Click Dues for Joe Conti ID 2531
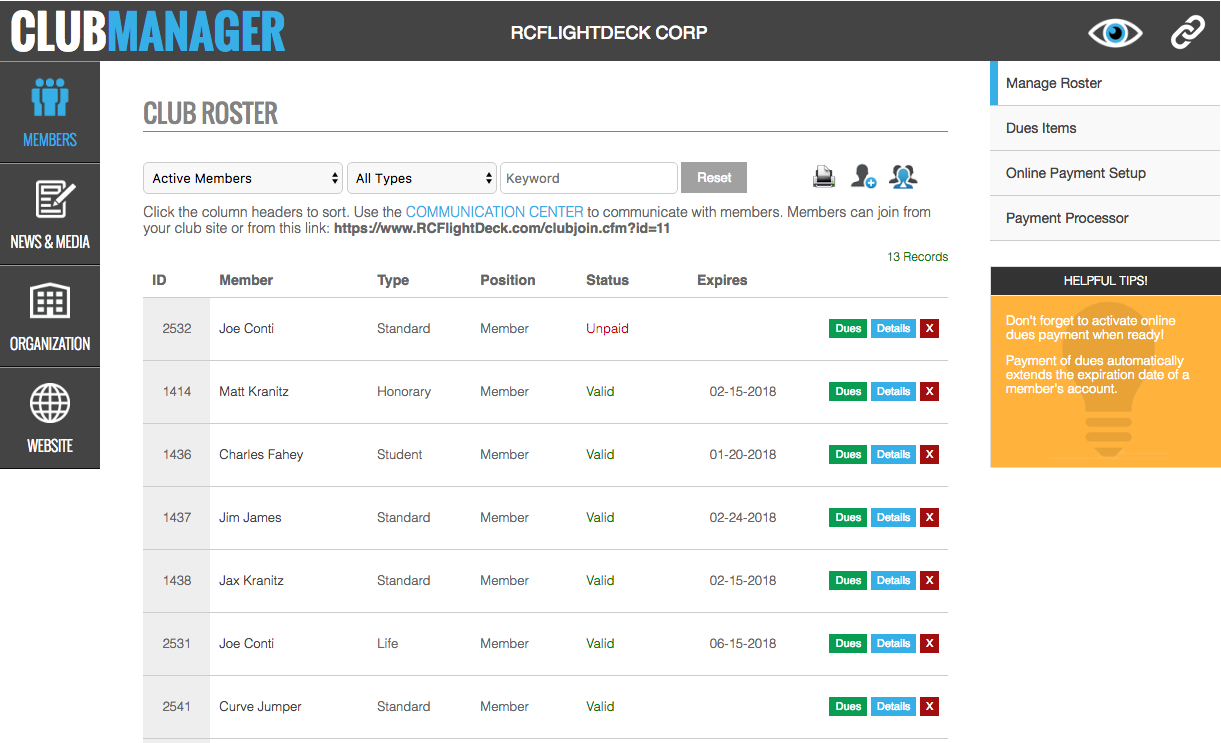This screenshot has height=743, width=1221. [848, 643]
